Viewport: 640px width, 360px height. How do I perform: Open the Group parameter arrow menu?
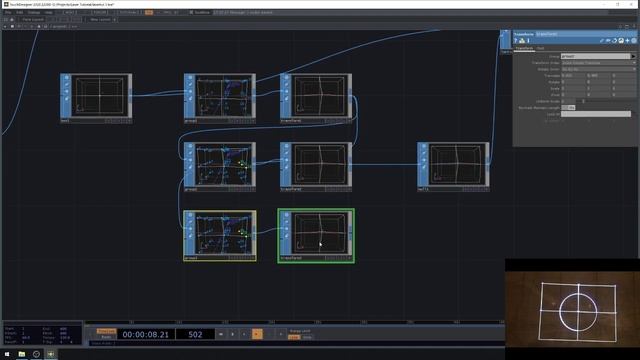[x=633, y=56]
